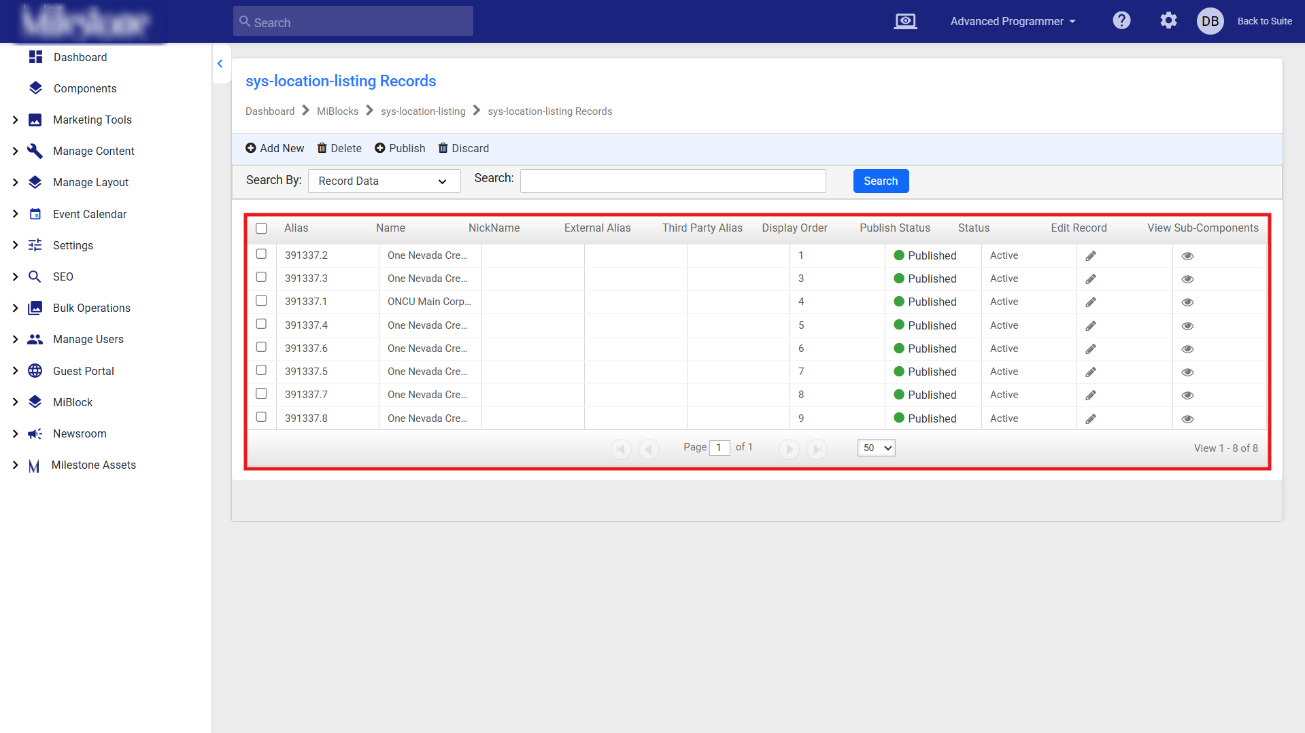This screenshot has width=1305, height=733.
Task: Open the help question mark icon
Action: tap(1122, 21)
